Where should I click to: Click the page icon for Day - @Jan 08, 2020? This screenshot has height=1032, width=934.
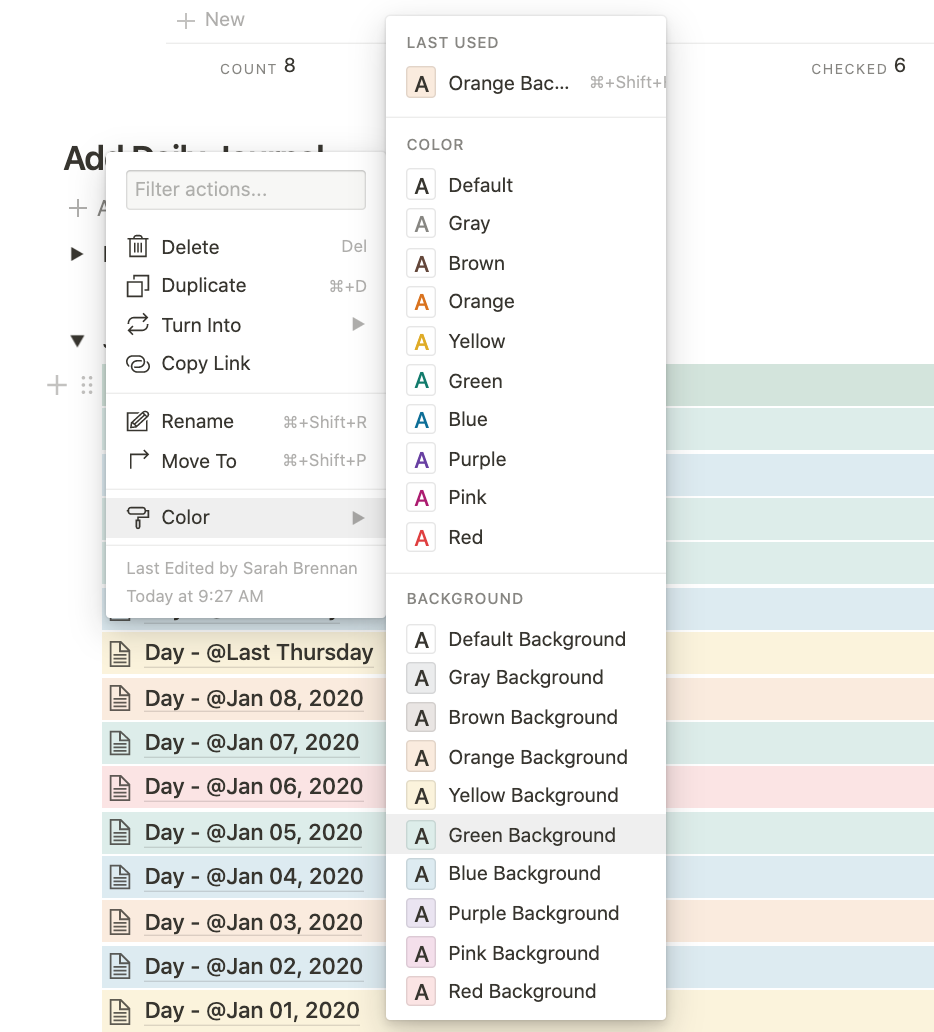pos(120,698)
